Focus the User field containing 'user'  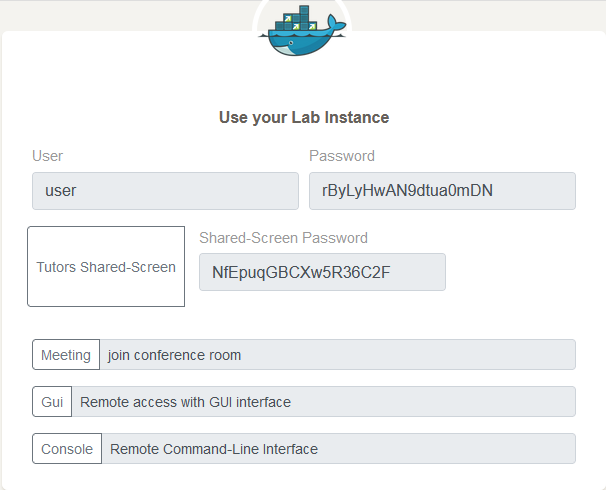(x=165, y=191)
